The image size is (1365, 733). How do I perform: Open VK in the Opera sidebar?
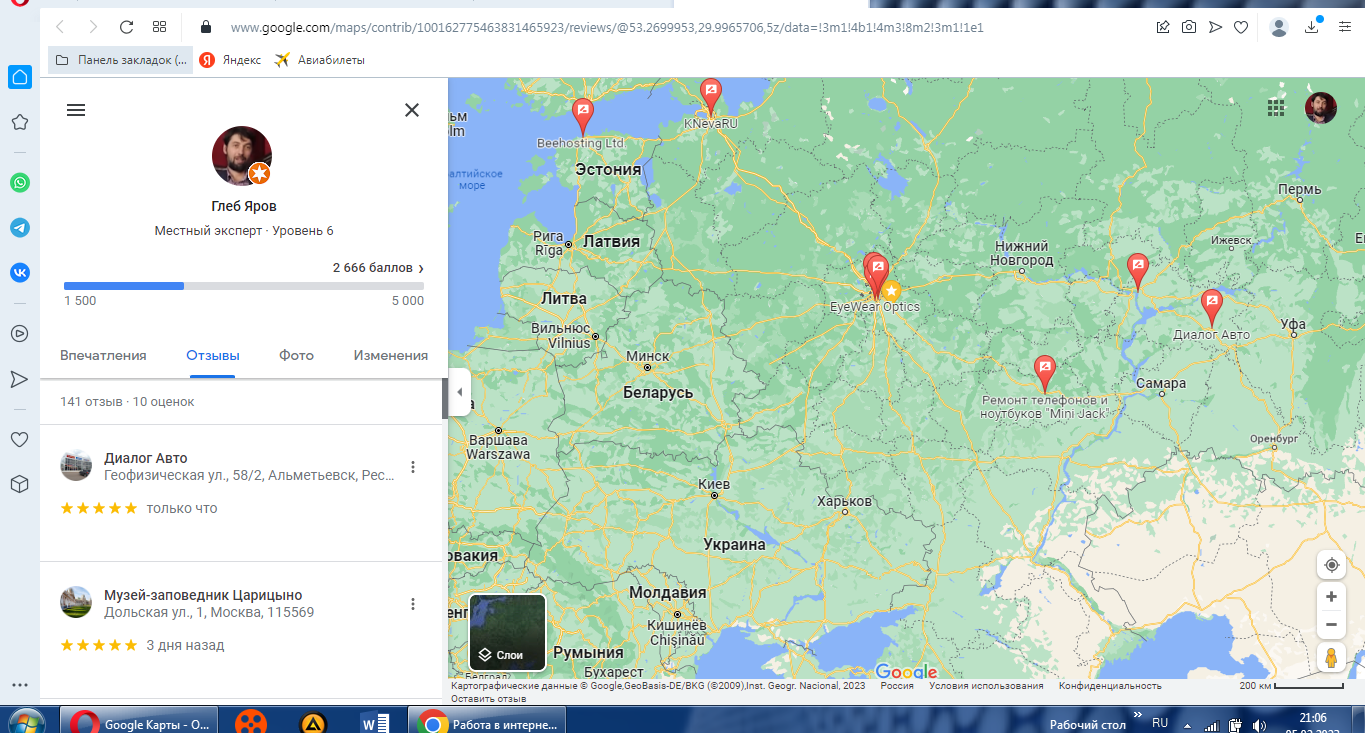pyautogui.click(x=19, y=272)
